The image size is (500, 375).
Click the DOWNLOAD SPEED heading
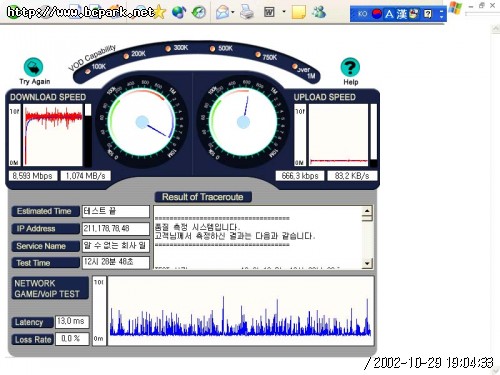[x=48, y=97]
